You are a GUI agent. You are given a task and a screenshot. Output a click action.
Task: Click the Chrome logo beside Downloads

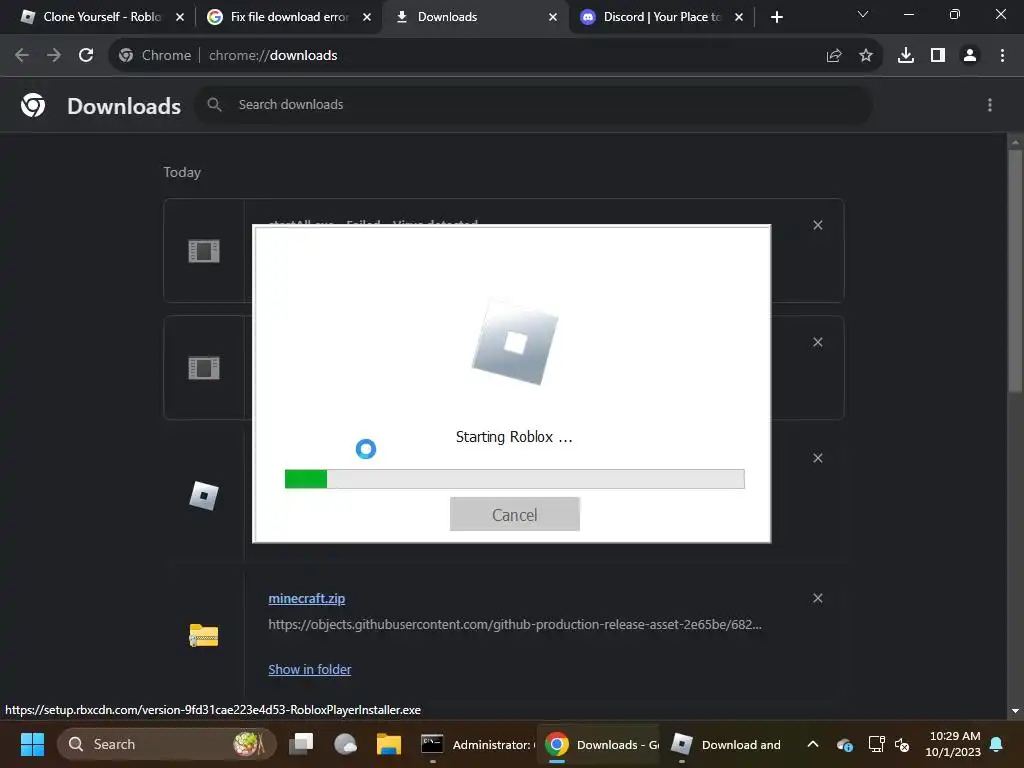click(33, 105)
